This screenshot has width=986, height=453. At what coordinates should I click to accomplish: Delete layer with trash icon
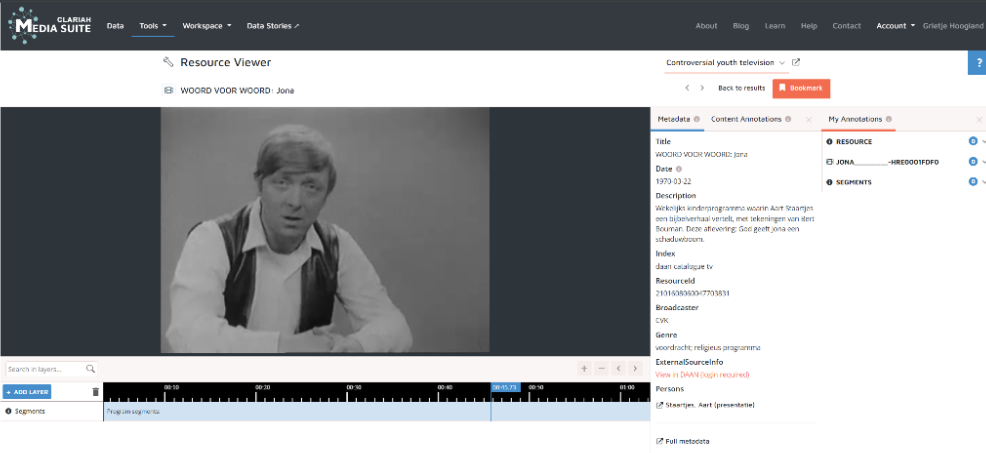[96, 392]
